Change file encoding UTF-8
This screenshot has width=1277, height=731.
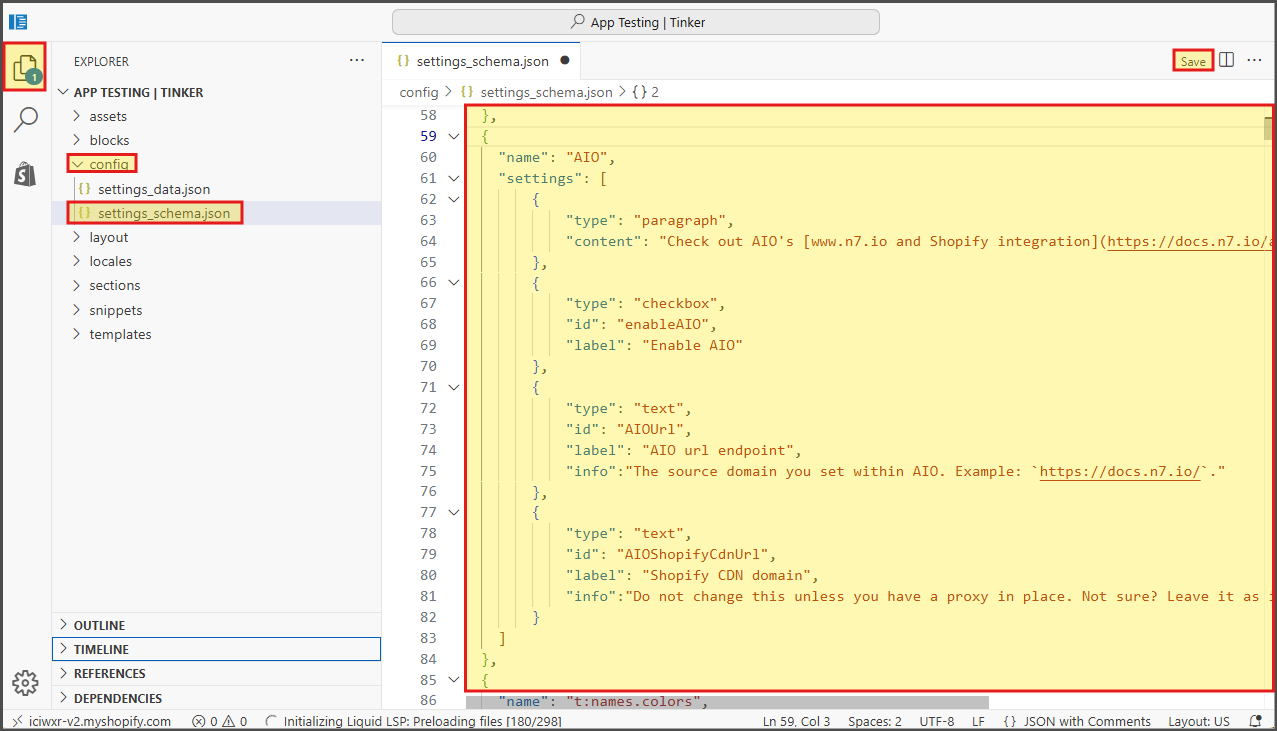[x=937, y=721]
